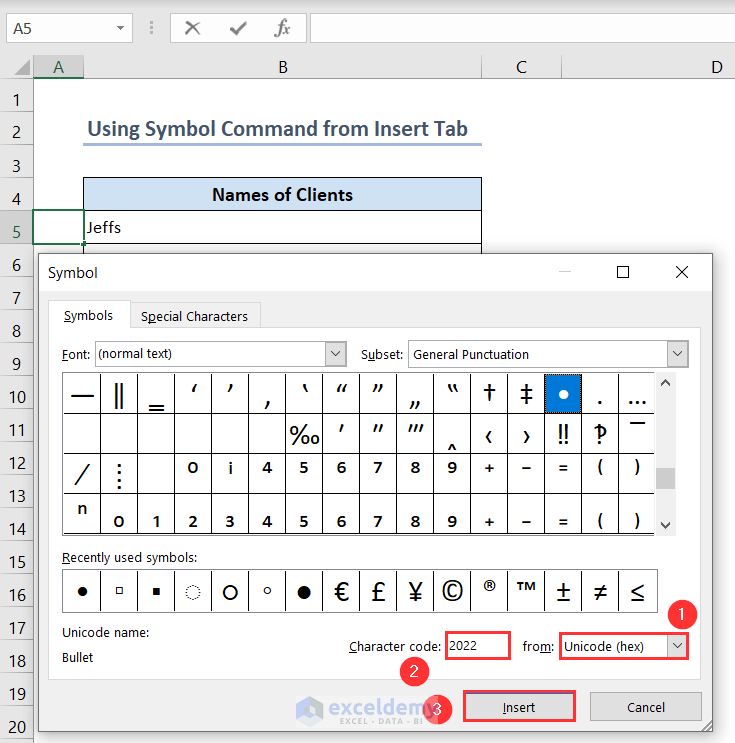735x743 pixels.
Task: Pick recent registered ® symbol
Action: tap(489, 591)
